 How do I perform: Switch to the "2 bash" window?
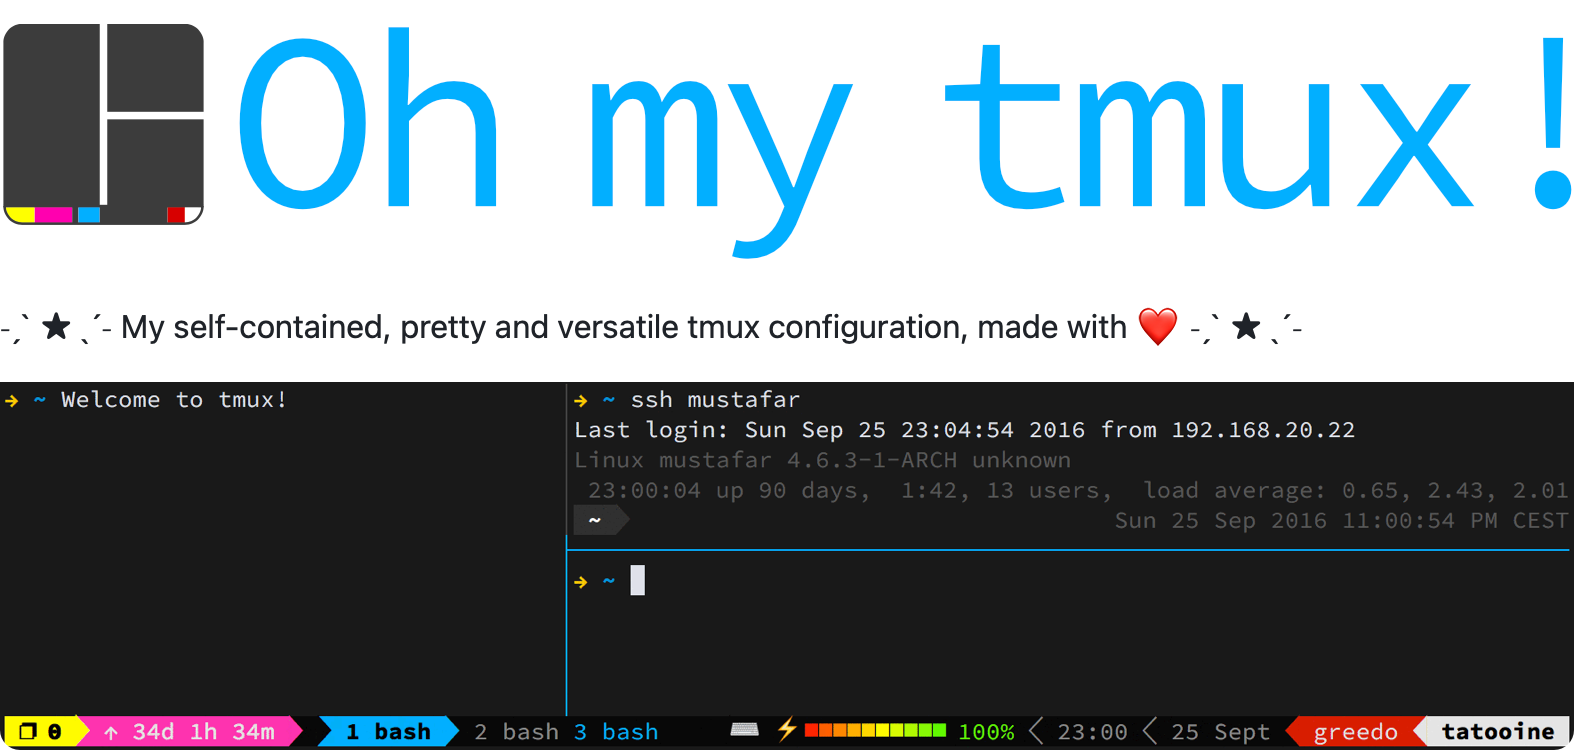pyautogui.click(x=516, y=732)
